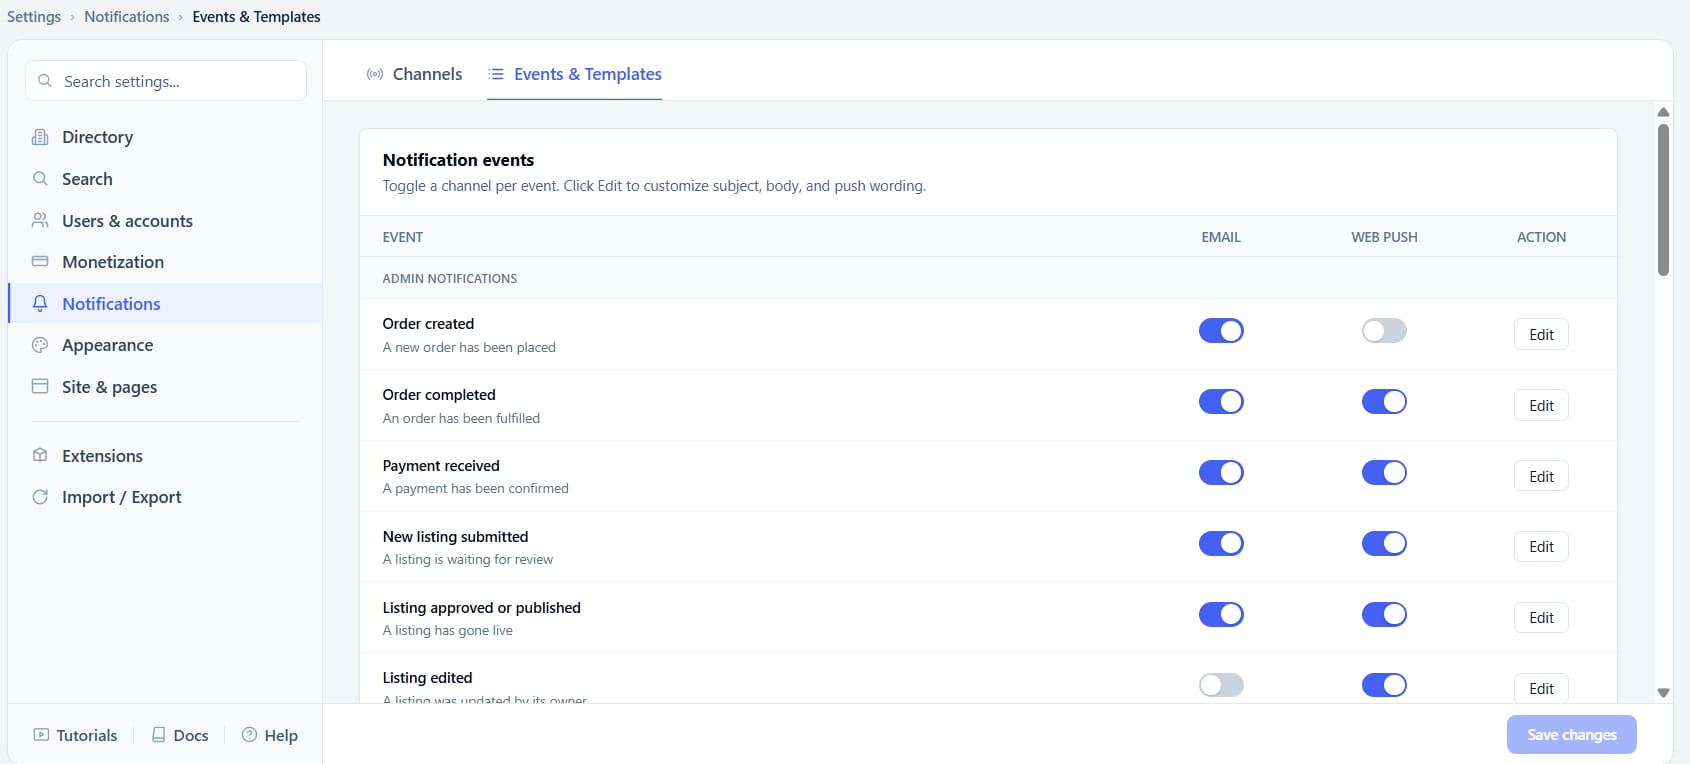
Task: Focus the Search settings input field
Action: (x=166, y=81)
